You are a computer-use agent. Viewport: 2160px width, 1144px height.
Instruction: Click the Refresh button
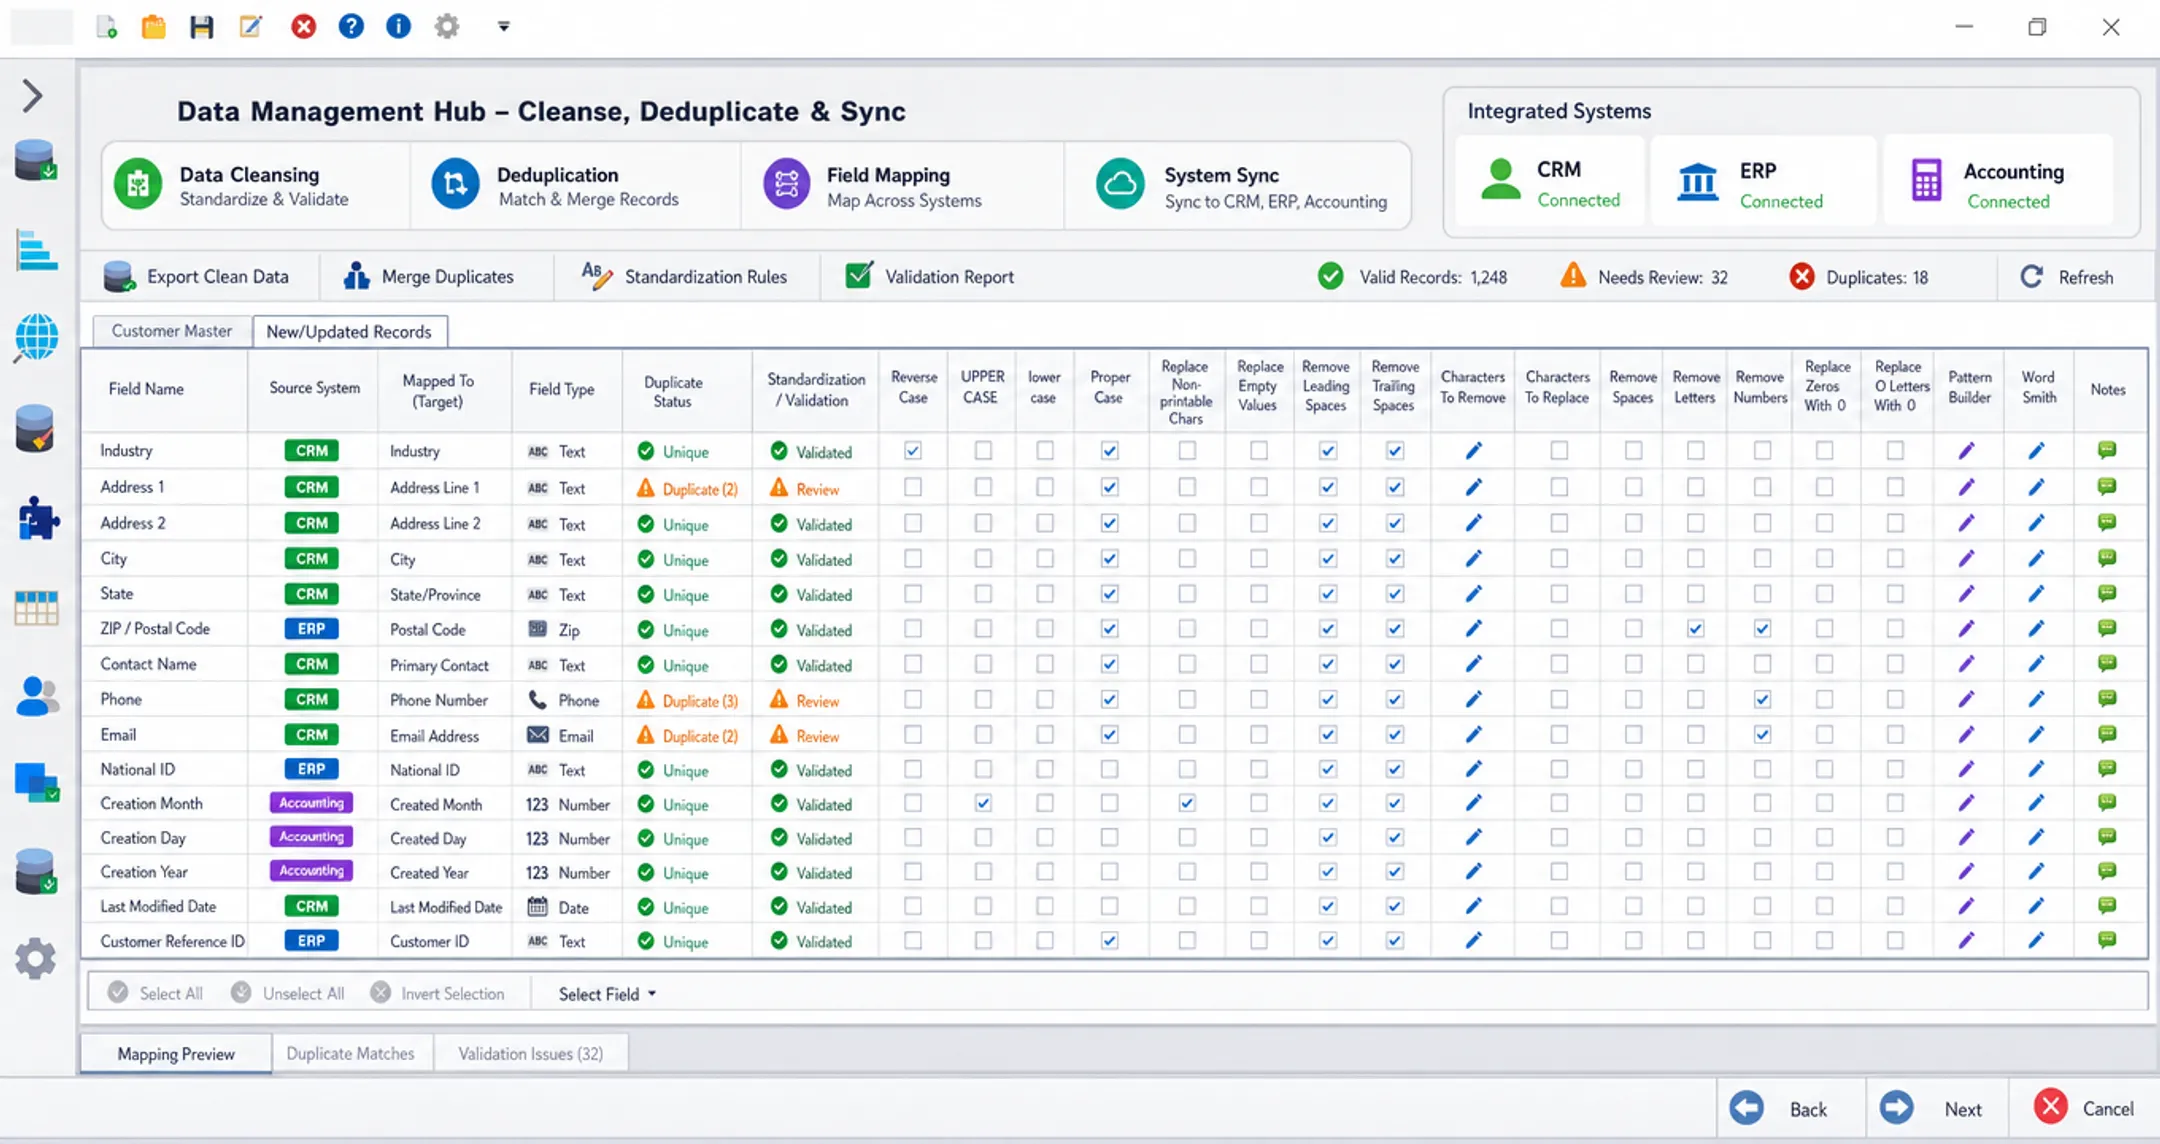(2067, 277)
